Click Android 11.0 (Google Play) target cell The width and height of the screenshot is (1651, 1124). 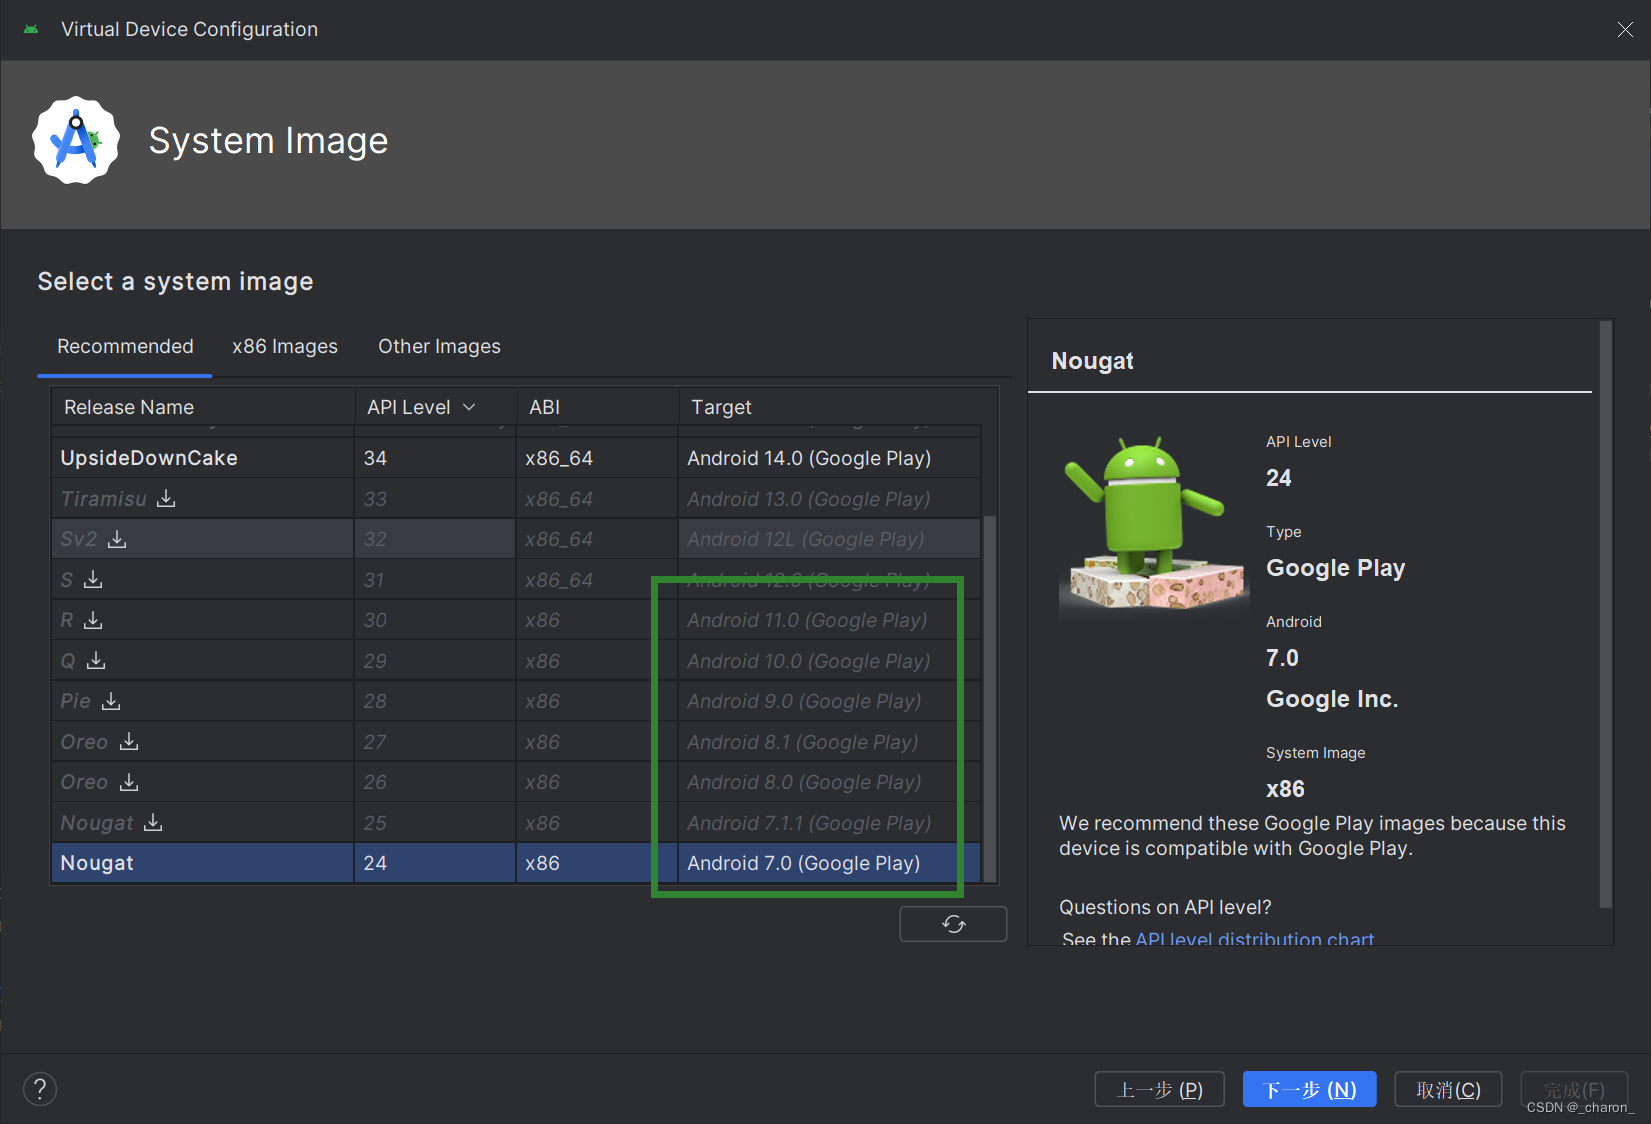click(830, 620)
